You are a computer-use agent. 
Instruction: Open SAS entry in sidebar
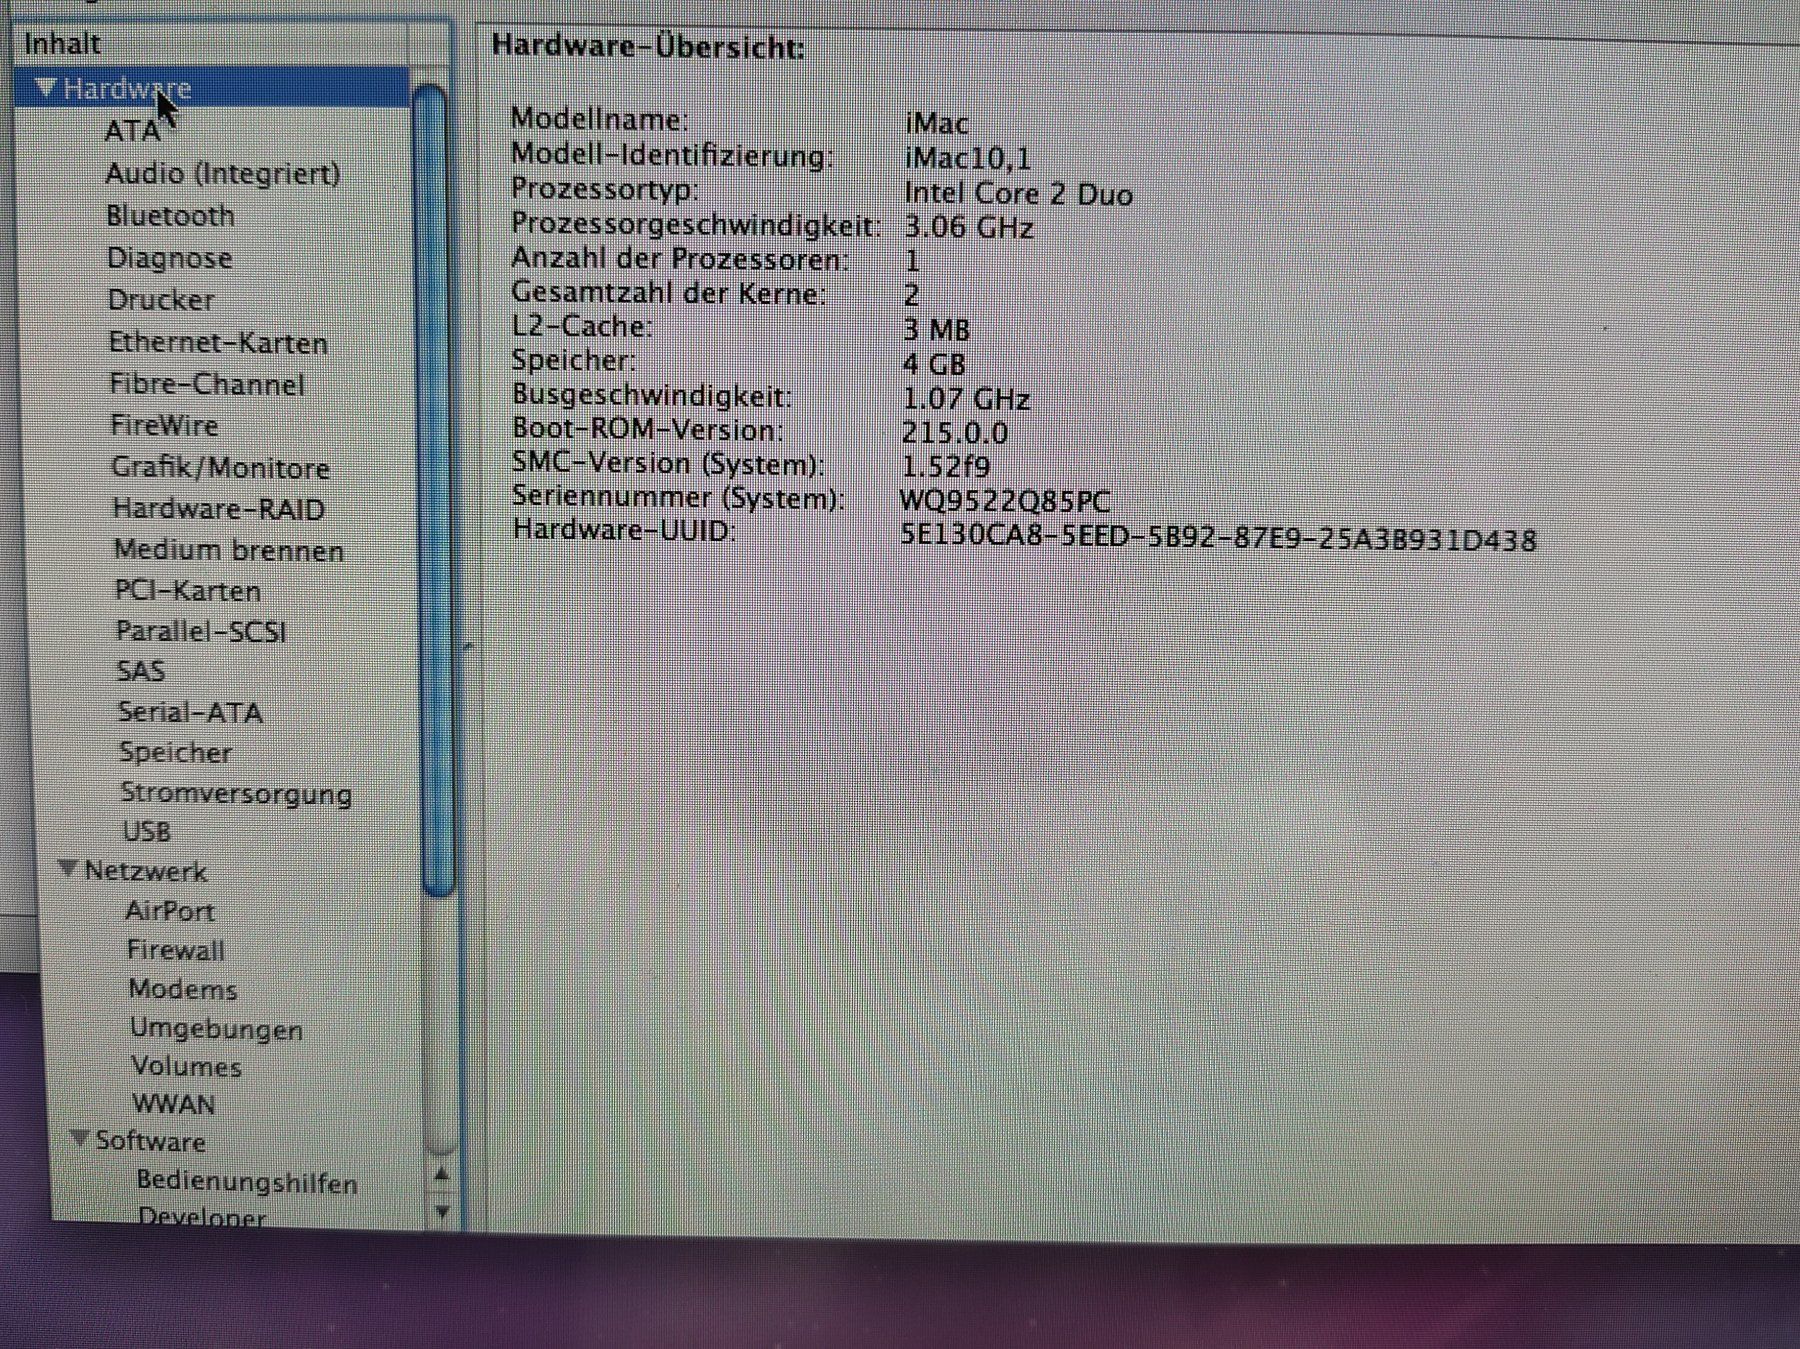tap(141, 671)
